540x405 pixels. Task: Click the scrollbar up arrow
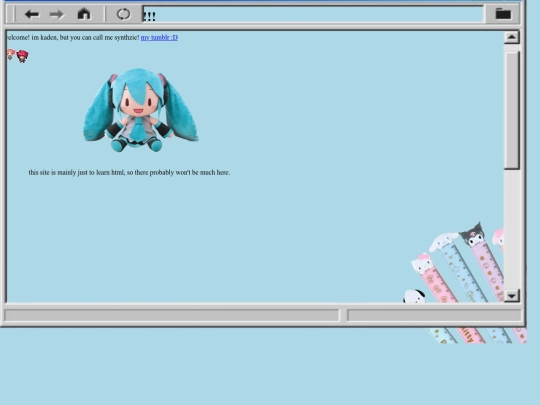click(511, 37)
